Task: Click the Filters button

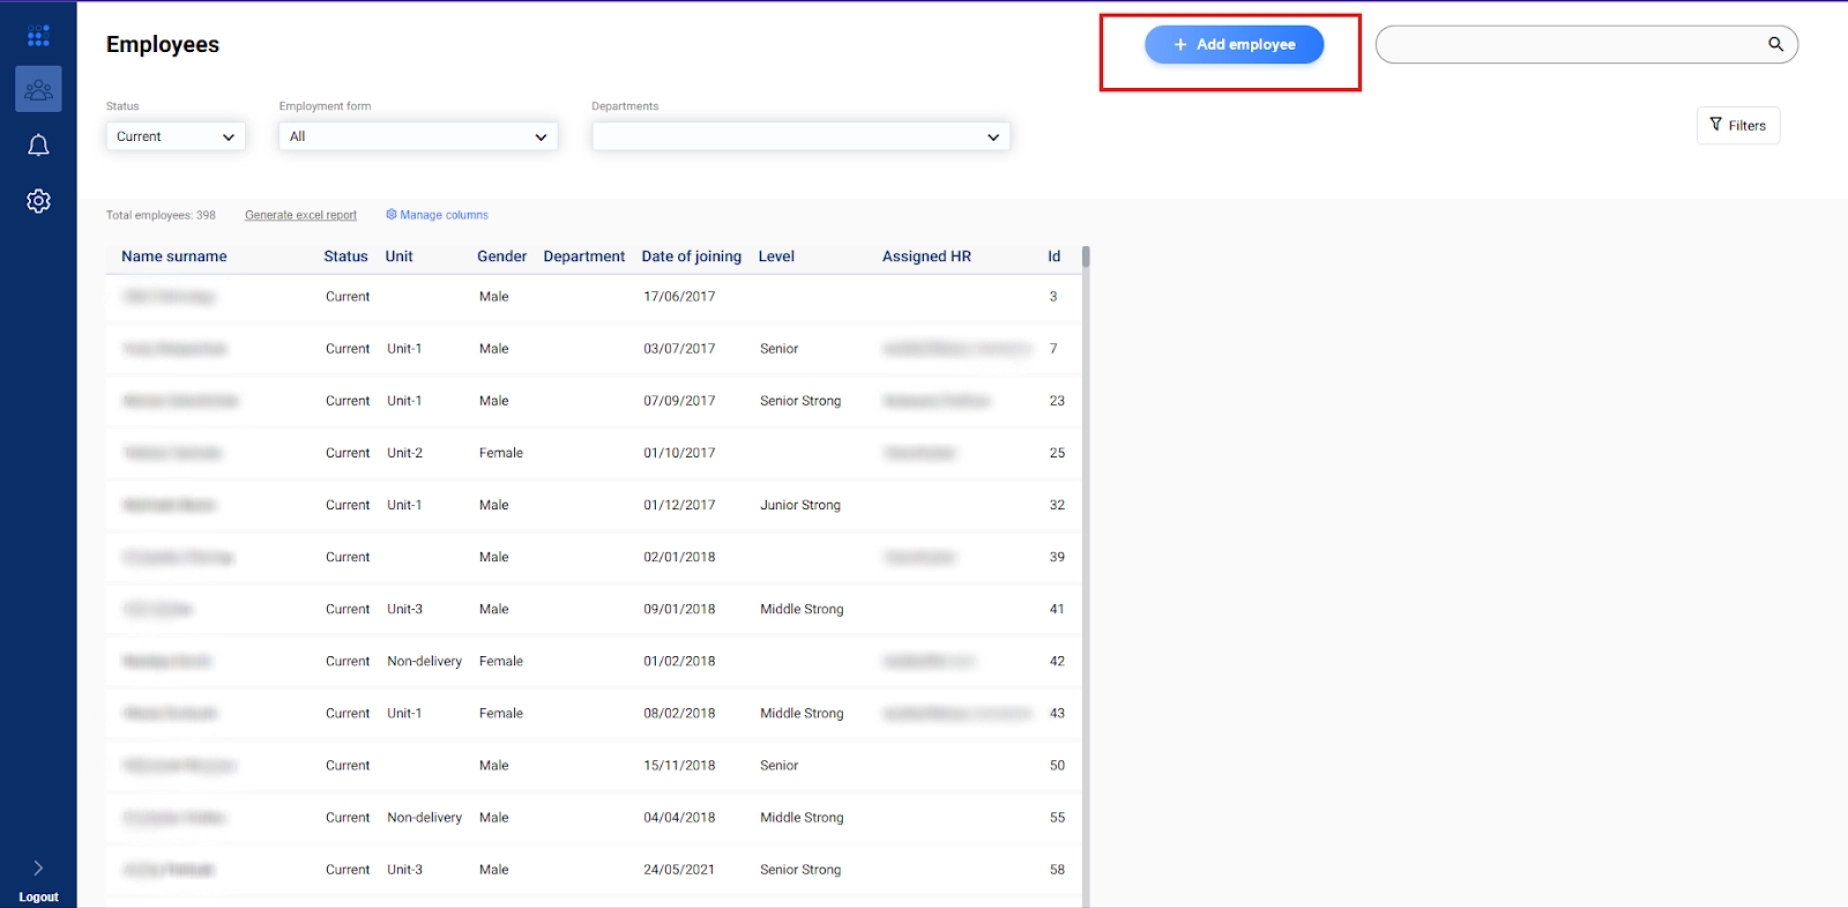Action: point(1737,126)
